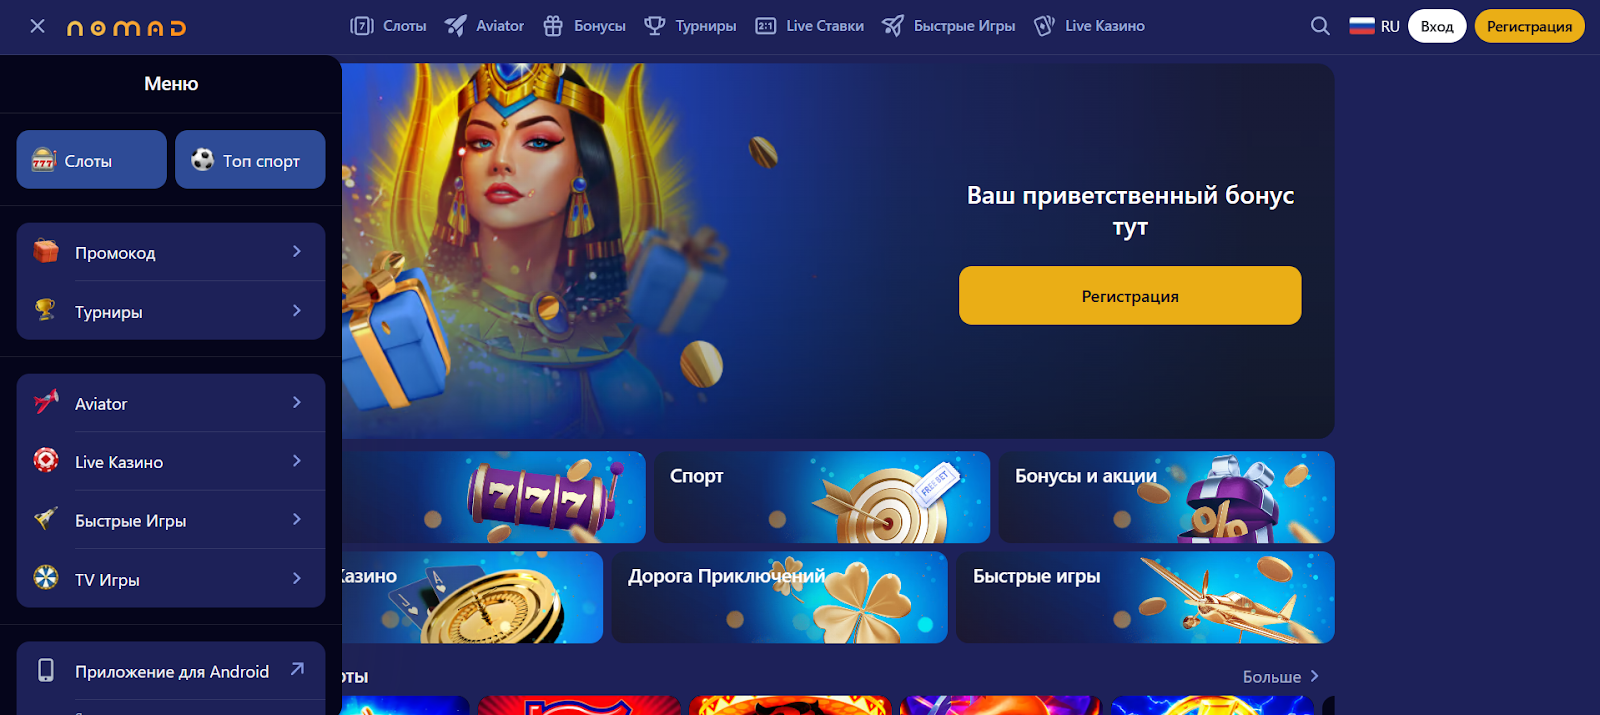
Task: Click the TV Игры wheel icon
Action: (46, 578)
